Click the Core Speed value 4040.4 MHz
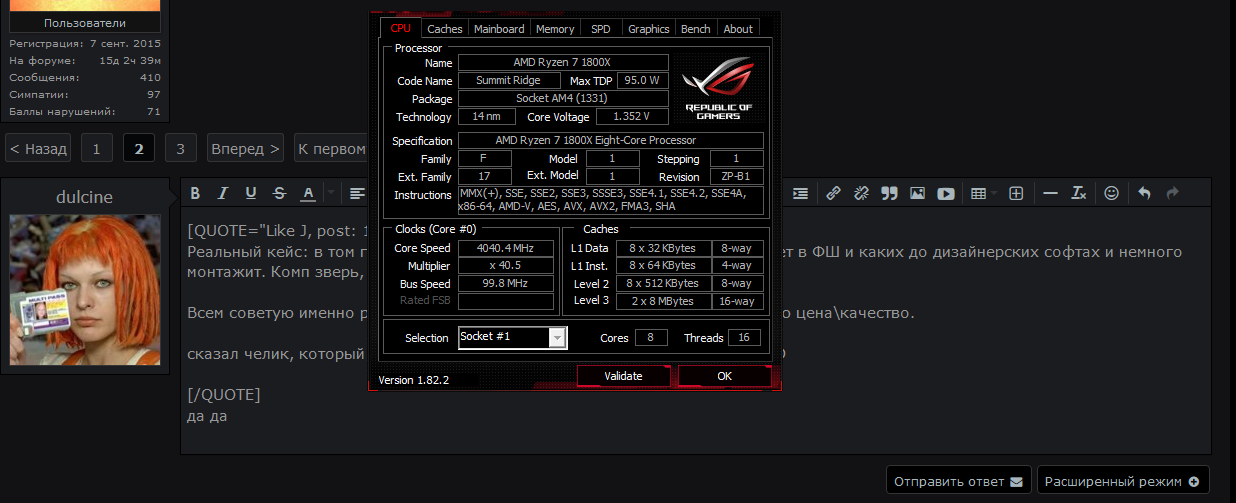Image resolution: width=1236 pixels, height=503 pixels. tap(506, 248)
